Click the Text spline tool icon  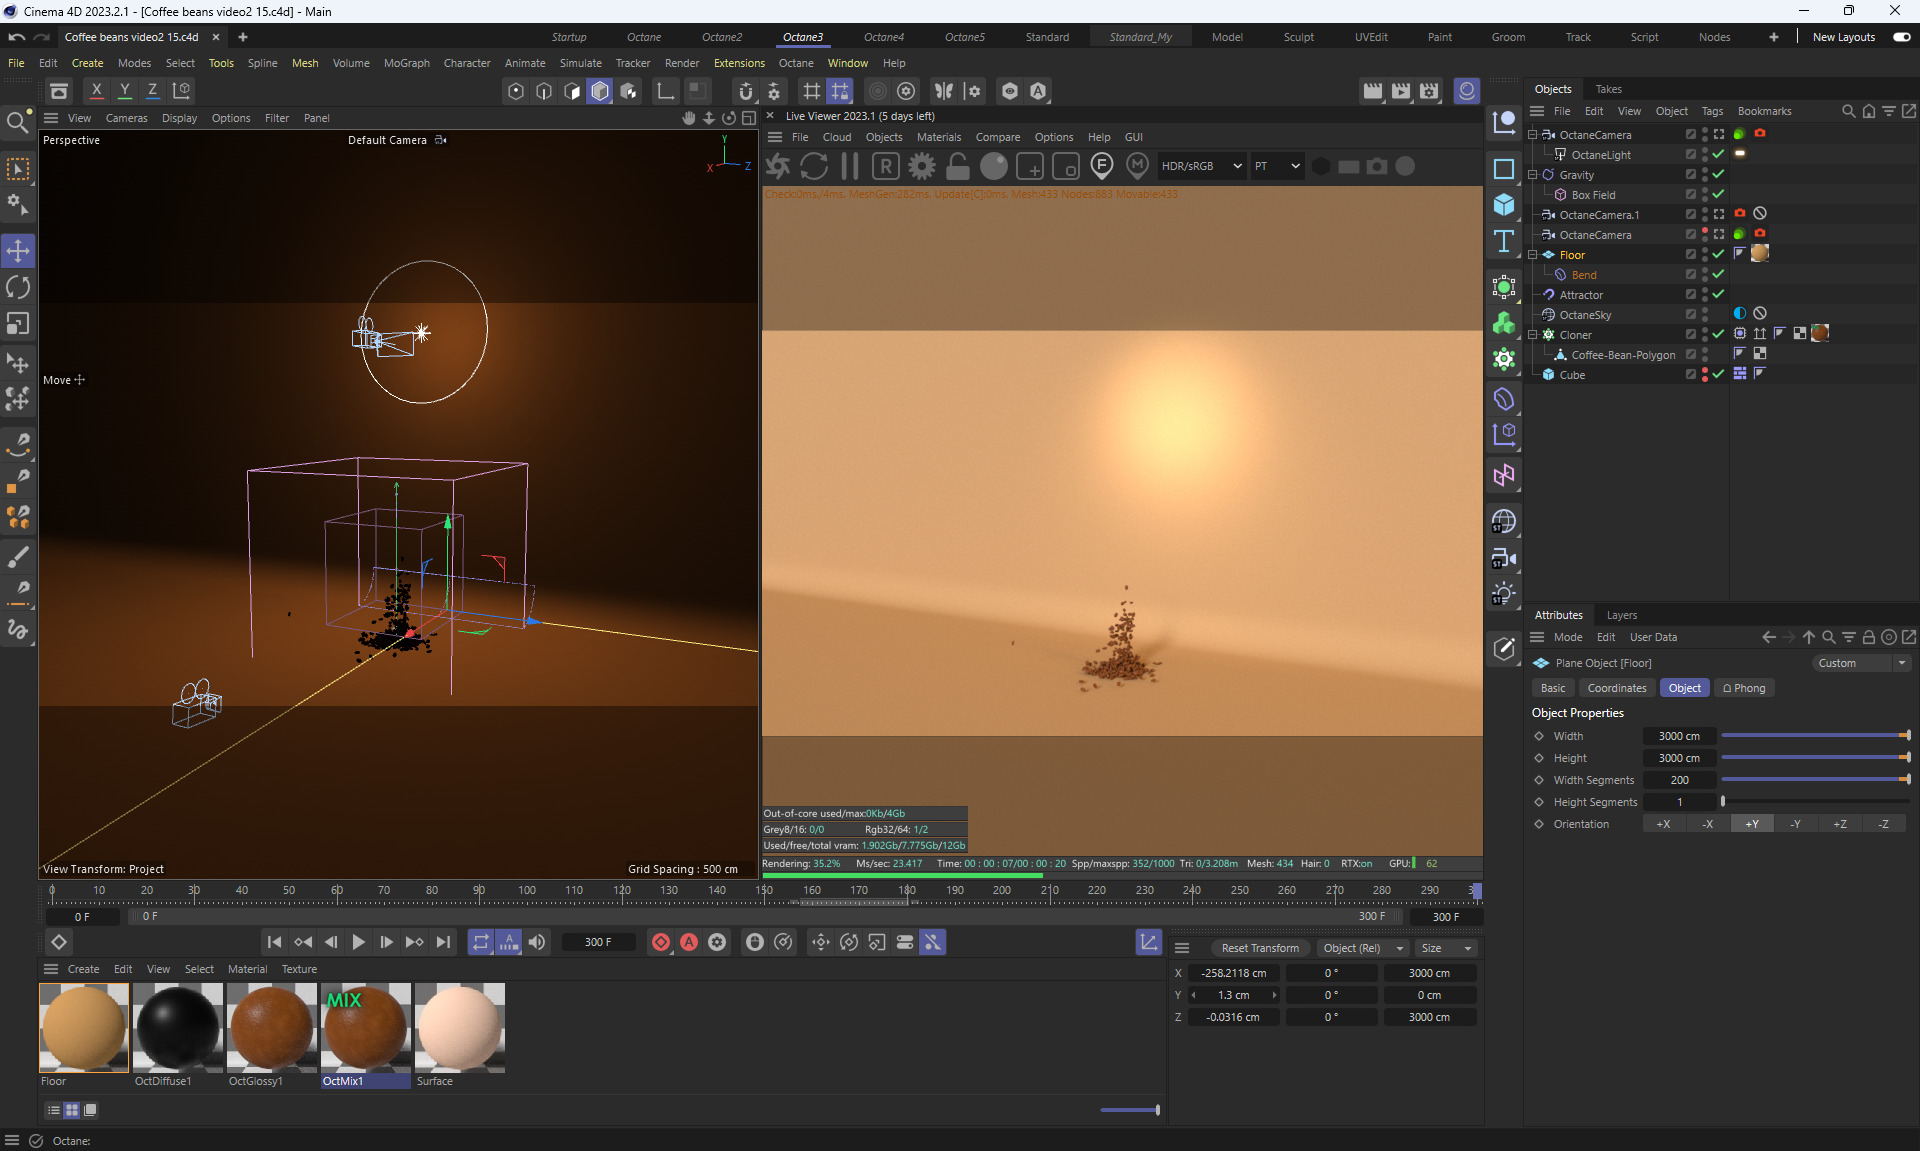[x=1504, y=241]
